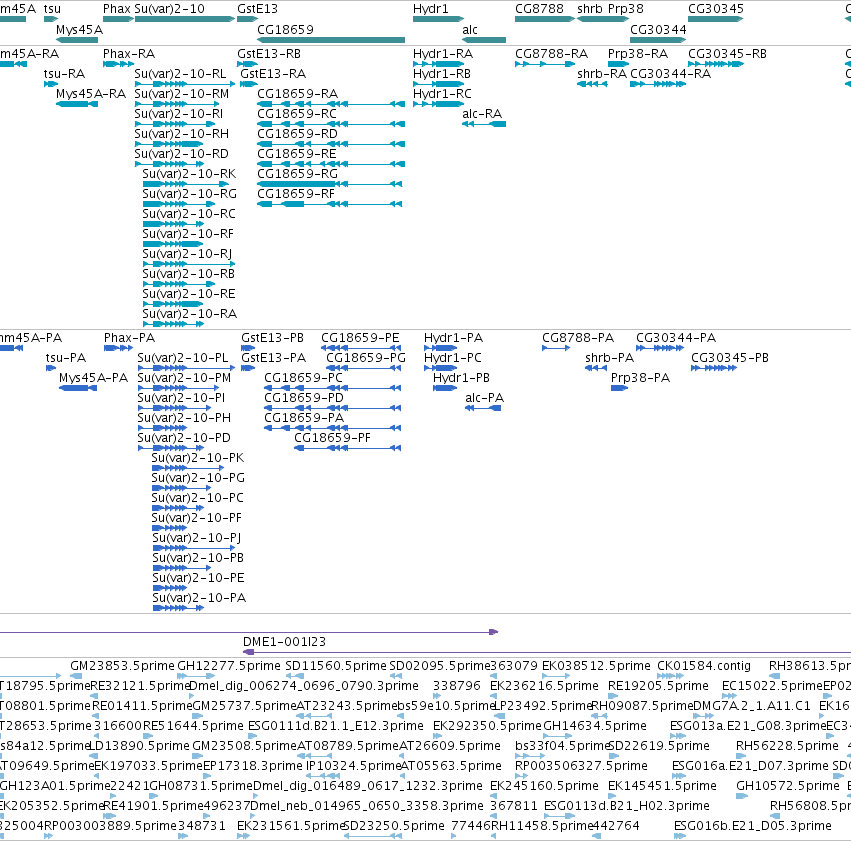
Task: Select the alc gene label
Action: (x=470, y=29)
